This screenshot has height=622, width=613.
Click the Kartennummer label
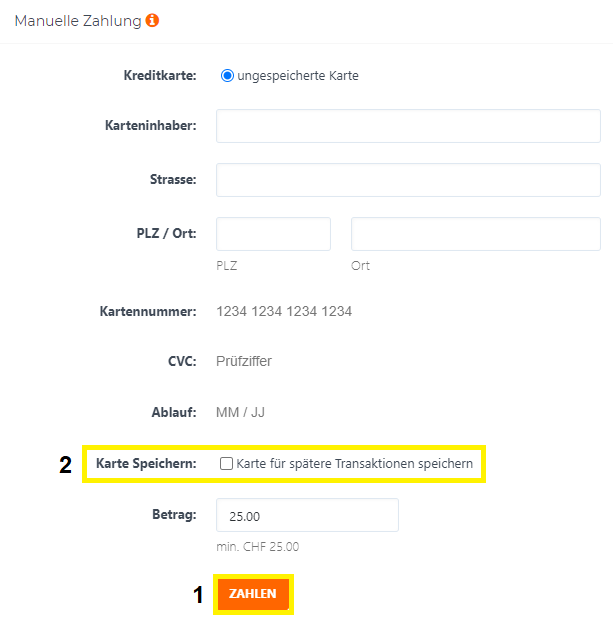pos(148,311)
